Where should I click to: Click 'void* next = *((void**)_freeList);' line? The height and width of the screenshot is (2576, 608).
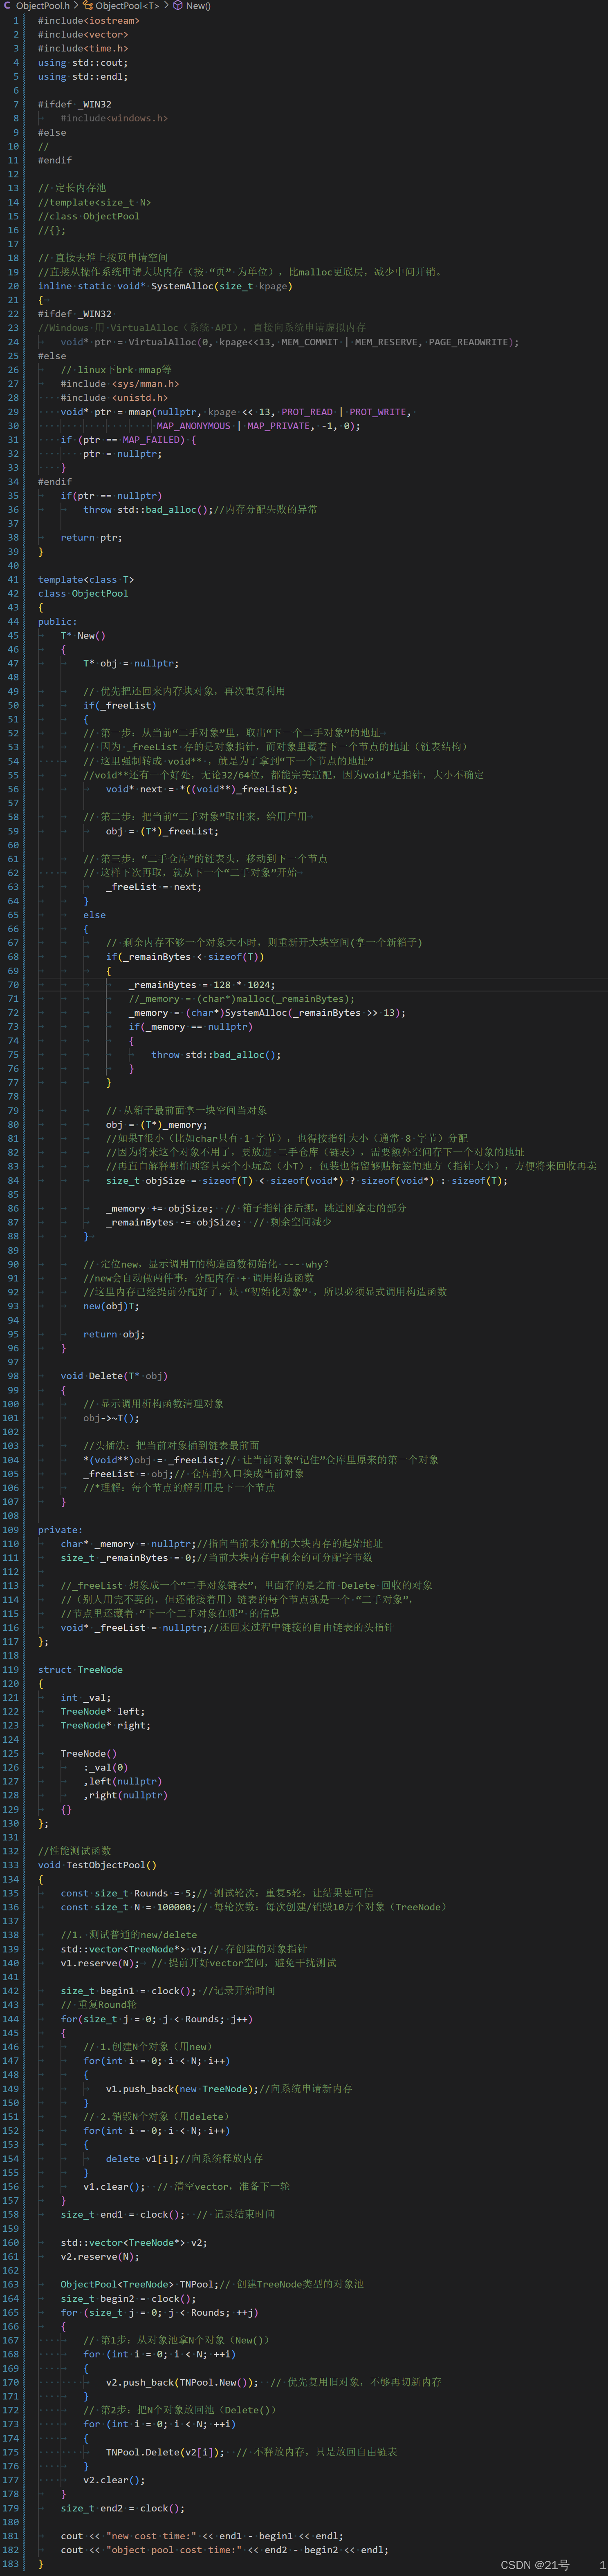[x=202, y=790]
